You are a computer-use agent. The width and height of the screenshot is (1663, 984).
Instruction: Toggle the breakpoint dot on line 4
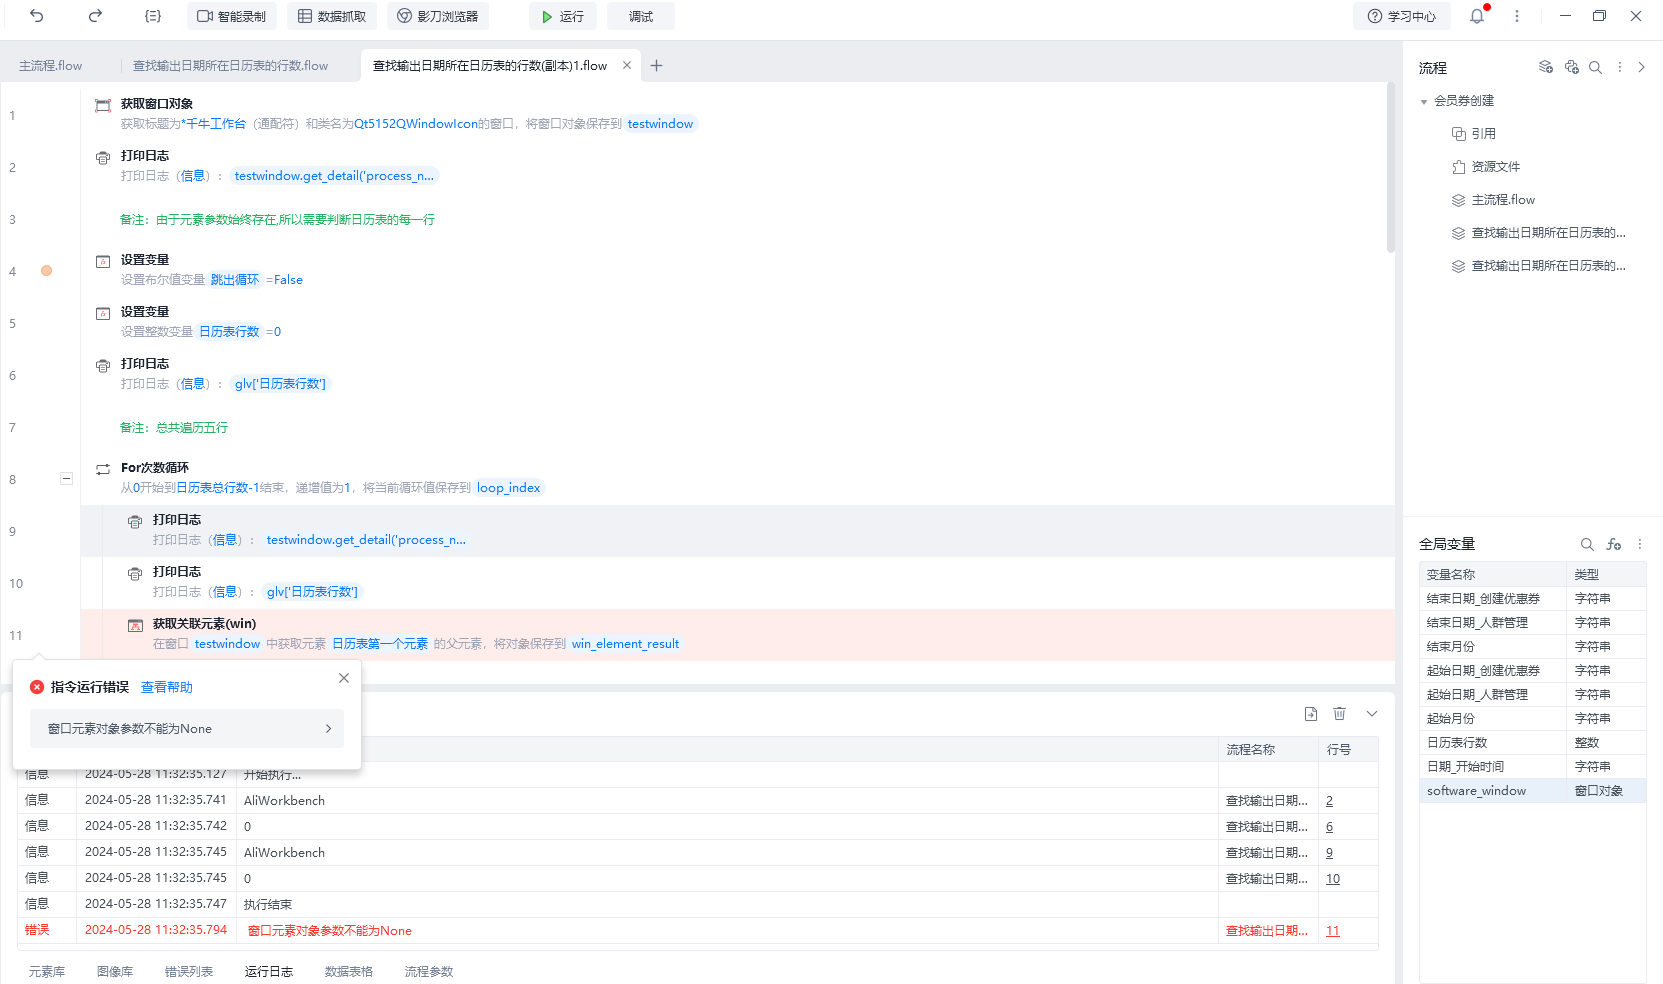click(x=46, y=271)
